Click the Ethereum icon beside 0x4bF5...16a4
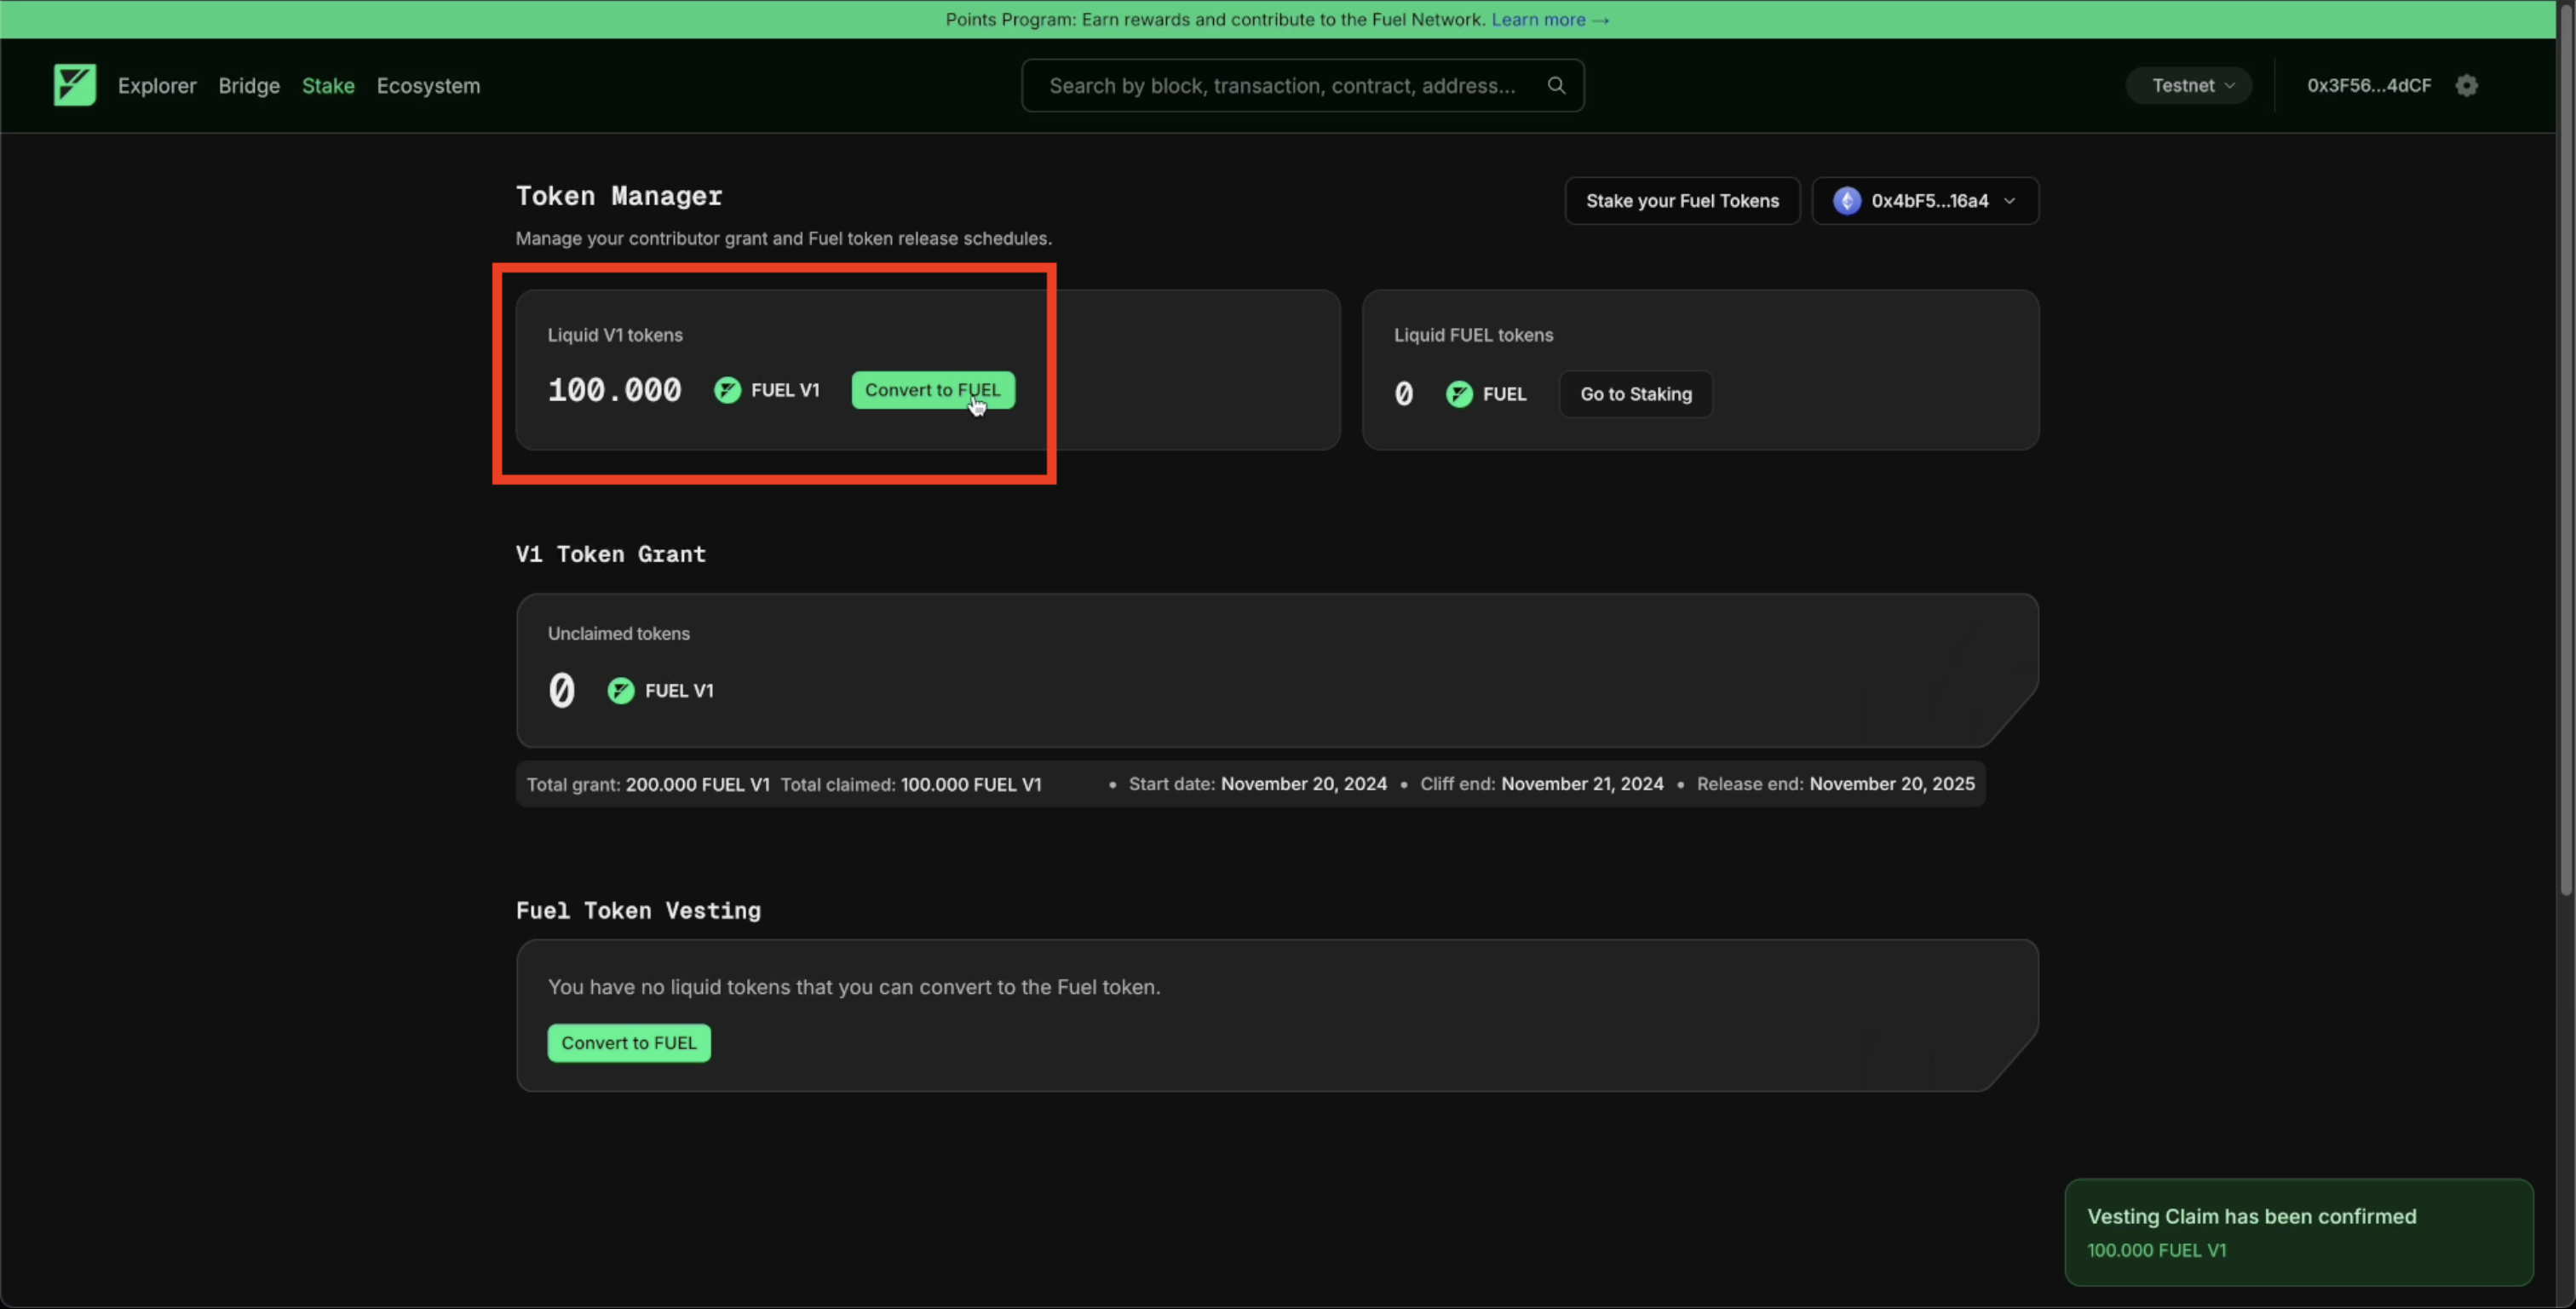The width and height of the screenshot is (2576, 1309). click(x=1846, y=201)
